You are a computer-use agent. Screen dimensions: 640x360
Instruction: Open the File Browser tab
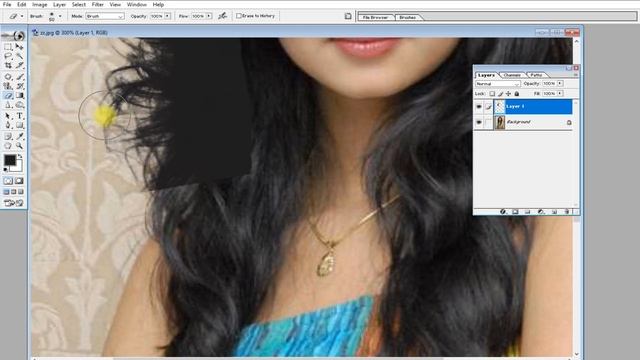[375, 18]
